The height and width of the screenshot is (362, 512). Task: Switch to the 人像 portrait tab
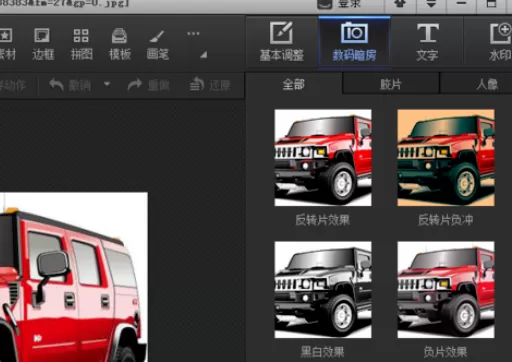[x=487, y=84]
